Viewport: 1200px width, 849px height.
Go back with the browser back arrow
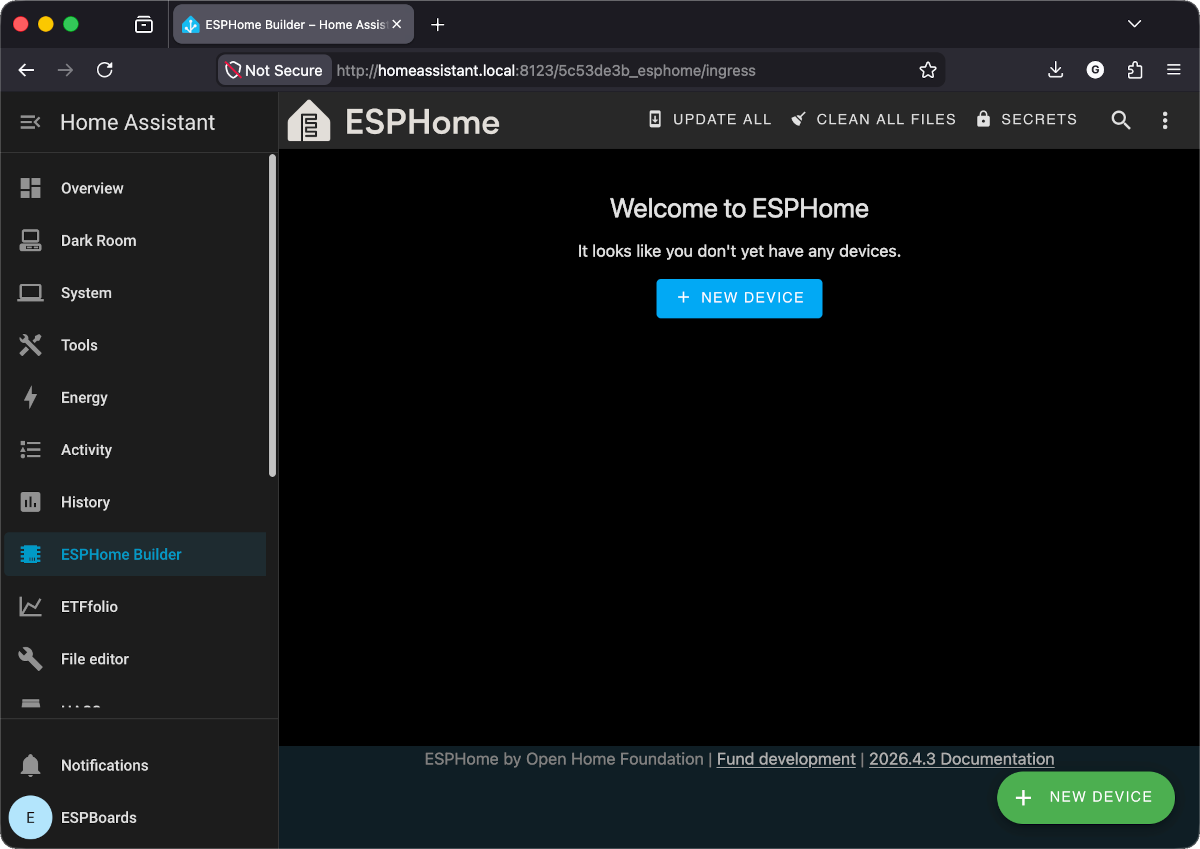(x=27, y=70)
